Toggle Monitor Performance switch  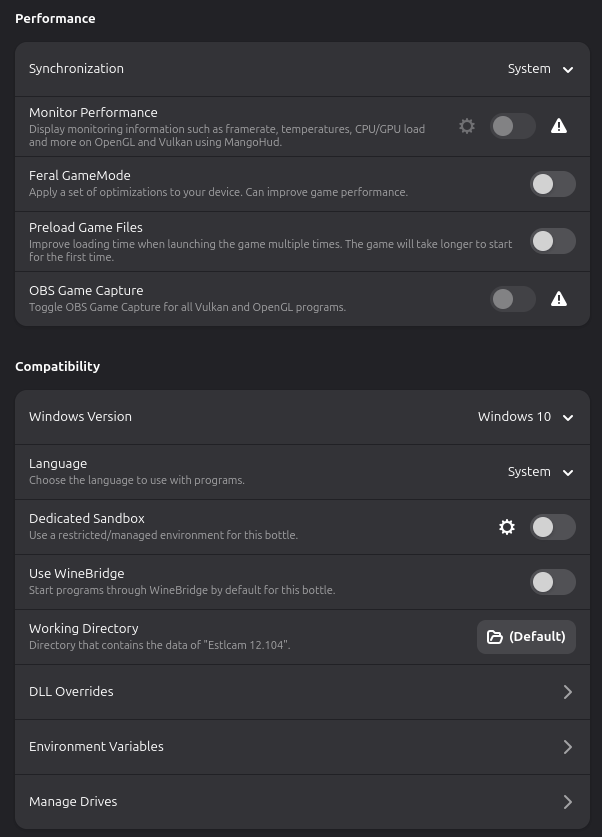pos(513,126)
